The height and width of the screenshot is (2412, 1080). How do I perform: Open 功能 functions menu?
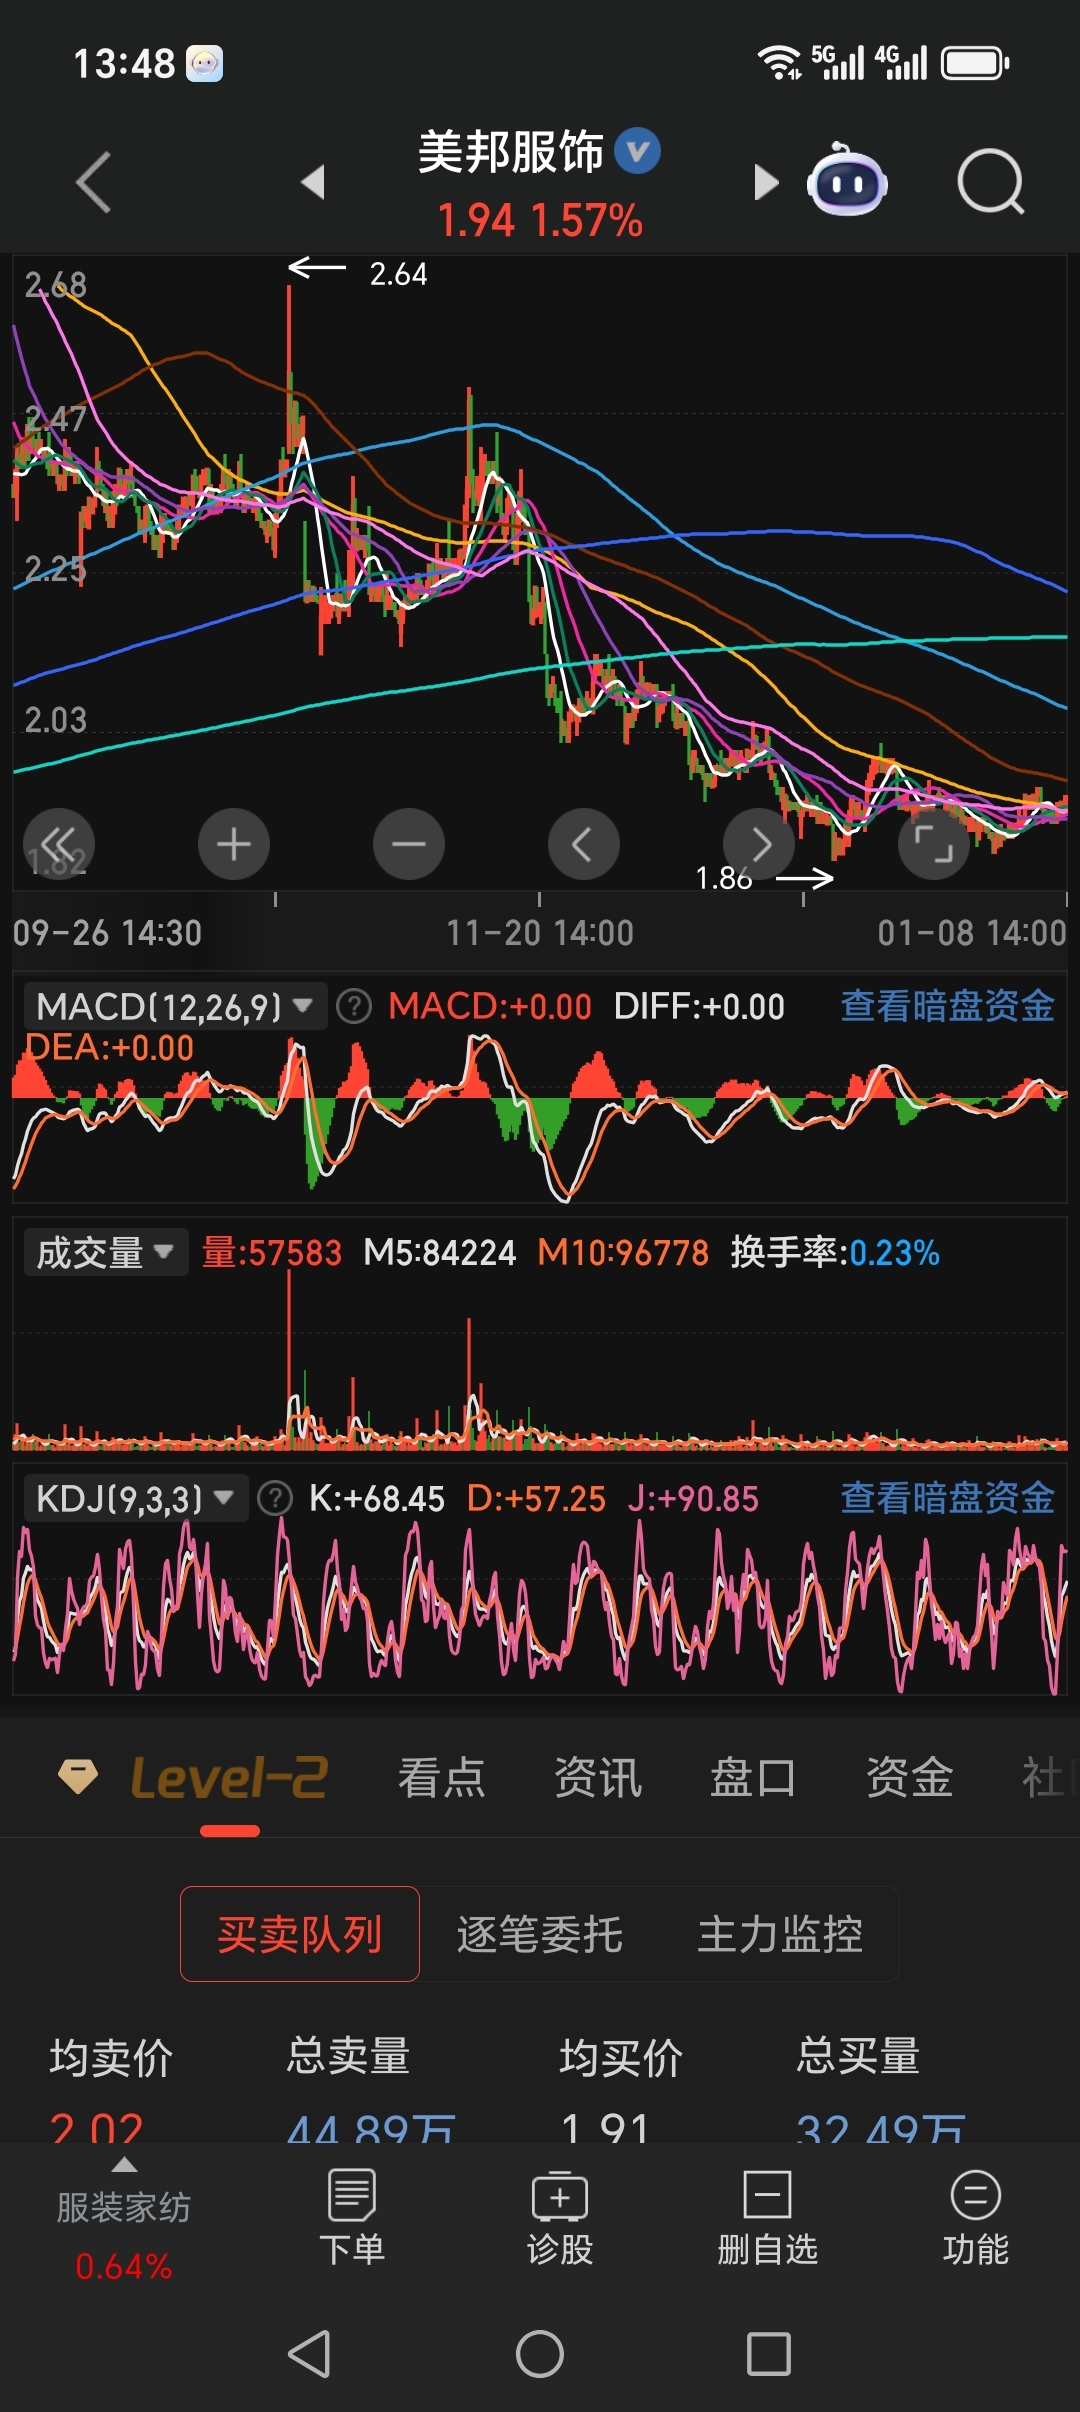click(x=976, y=2218)
